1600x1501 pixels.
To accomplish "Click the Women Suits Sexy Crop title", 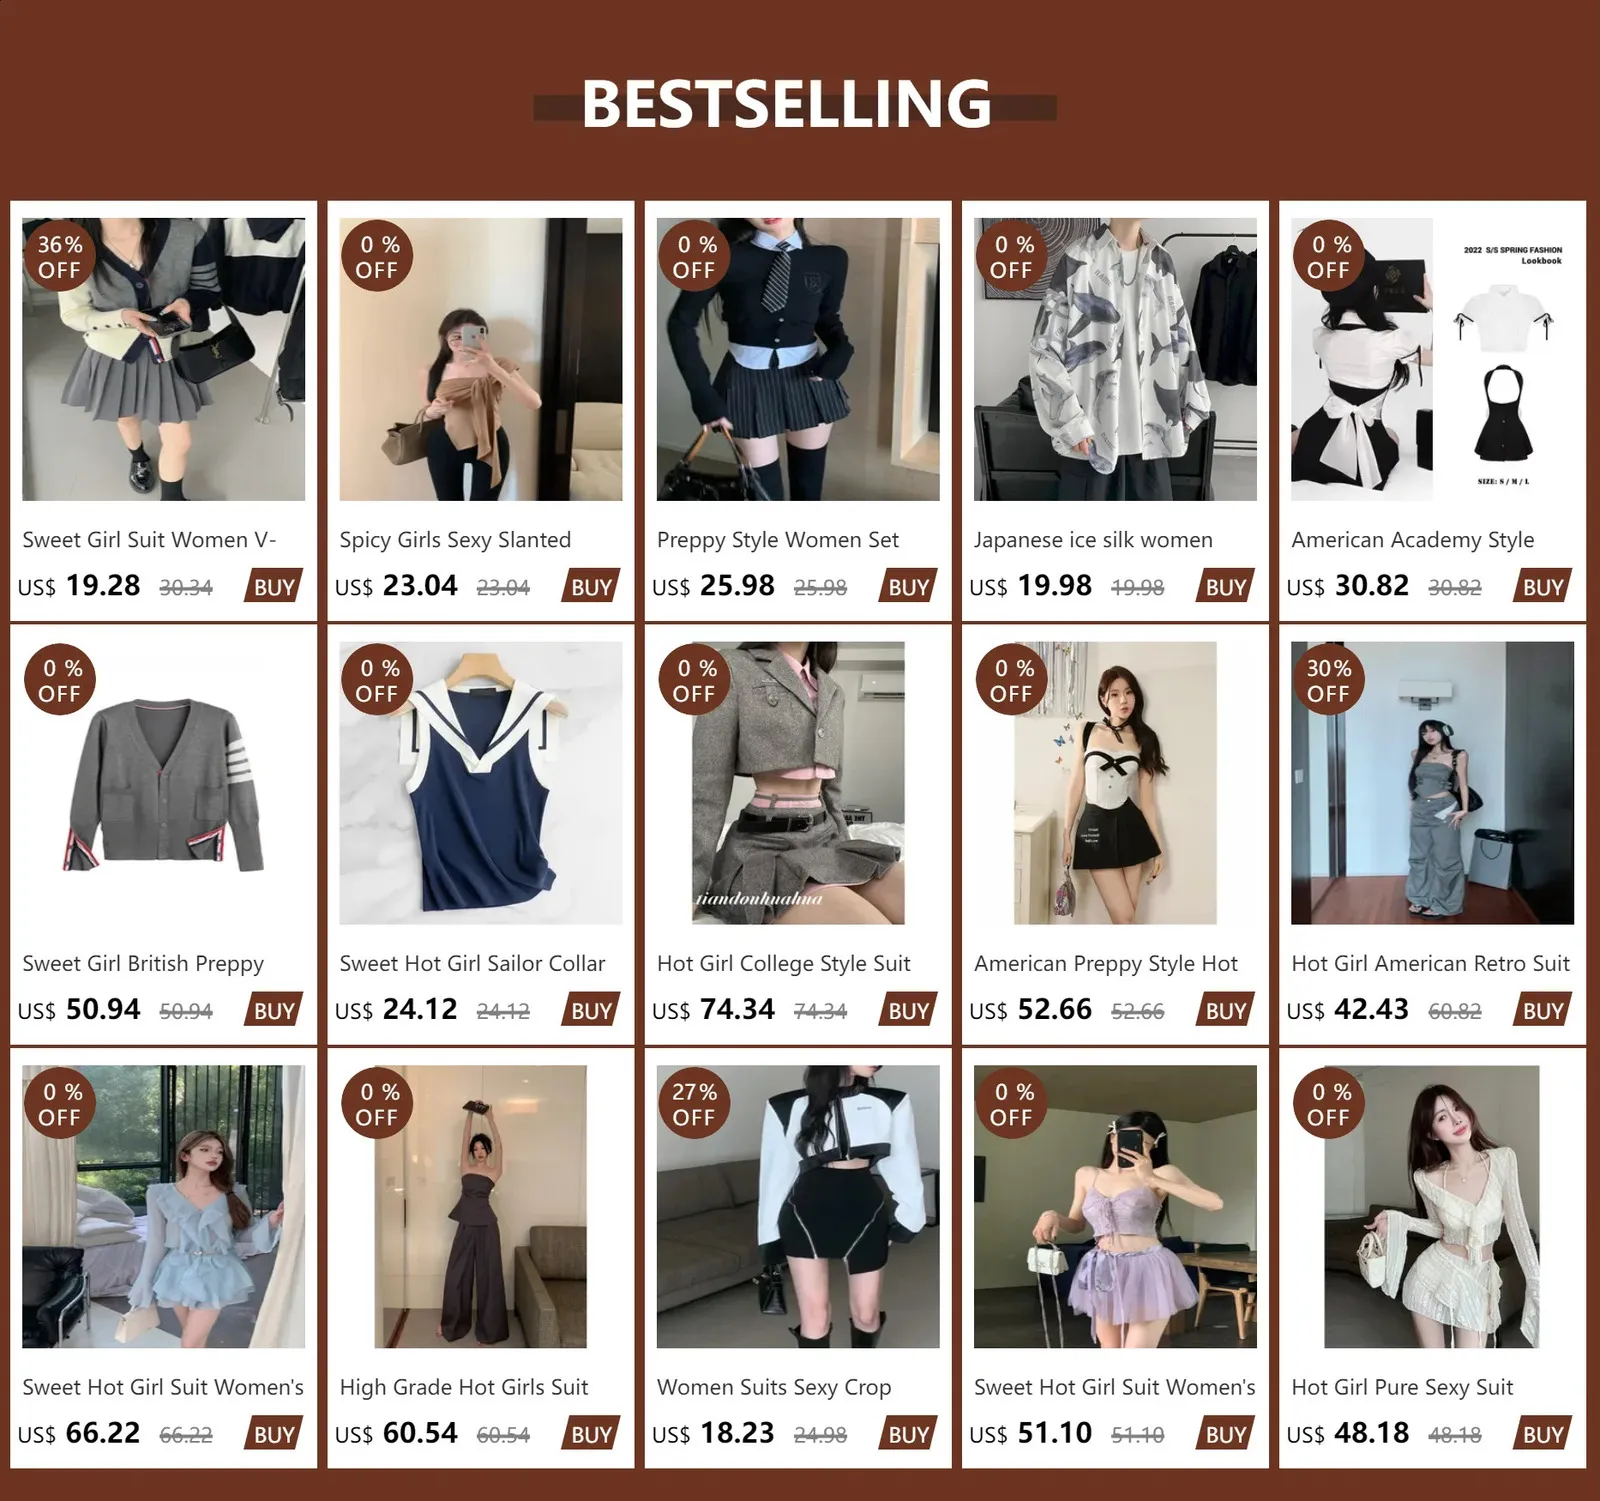I will click(774, 1388).
